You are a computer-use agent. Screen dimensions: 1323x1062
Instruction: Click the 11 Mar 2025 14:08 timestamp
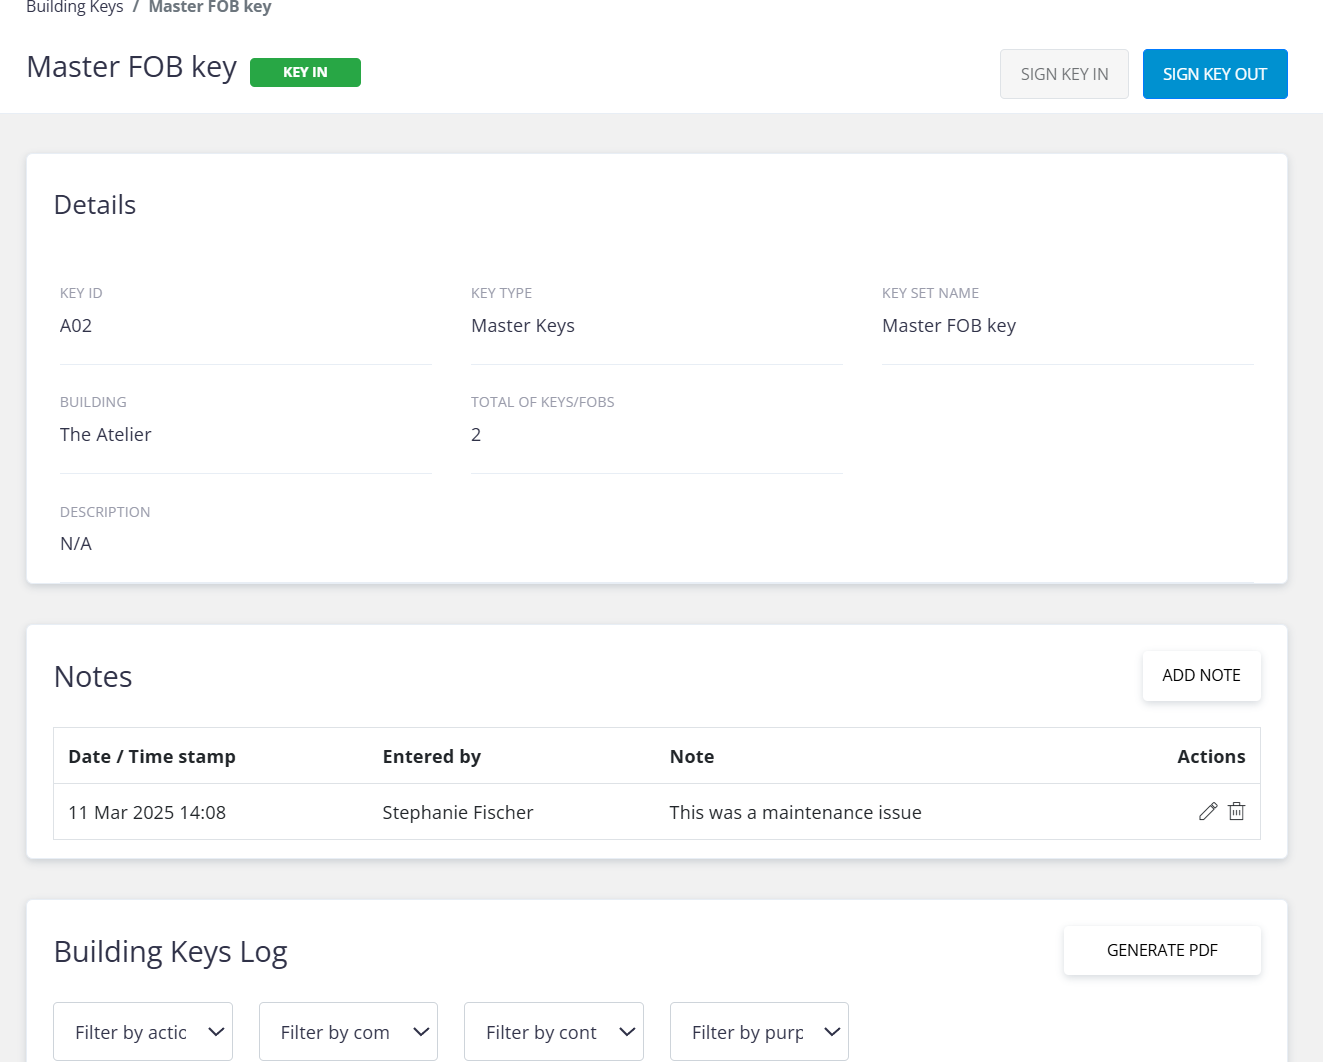point(147,813)
